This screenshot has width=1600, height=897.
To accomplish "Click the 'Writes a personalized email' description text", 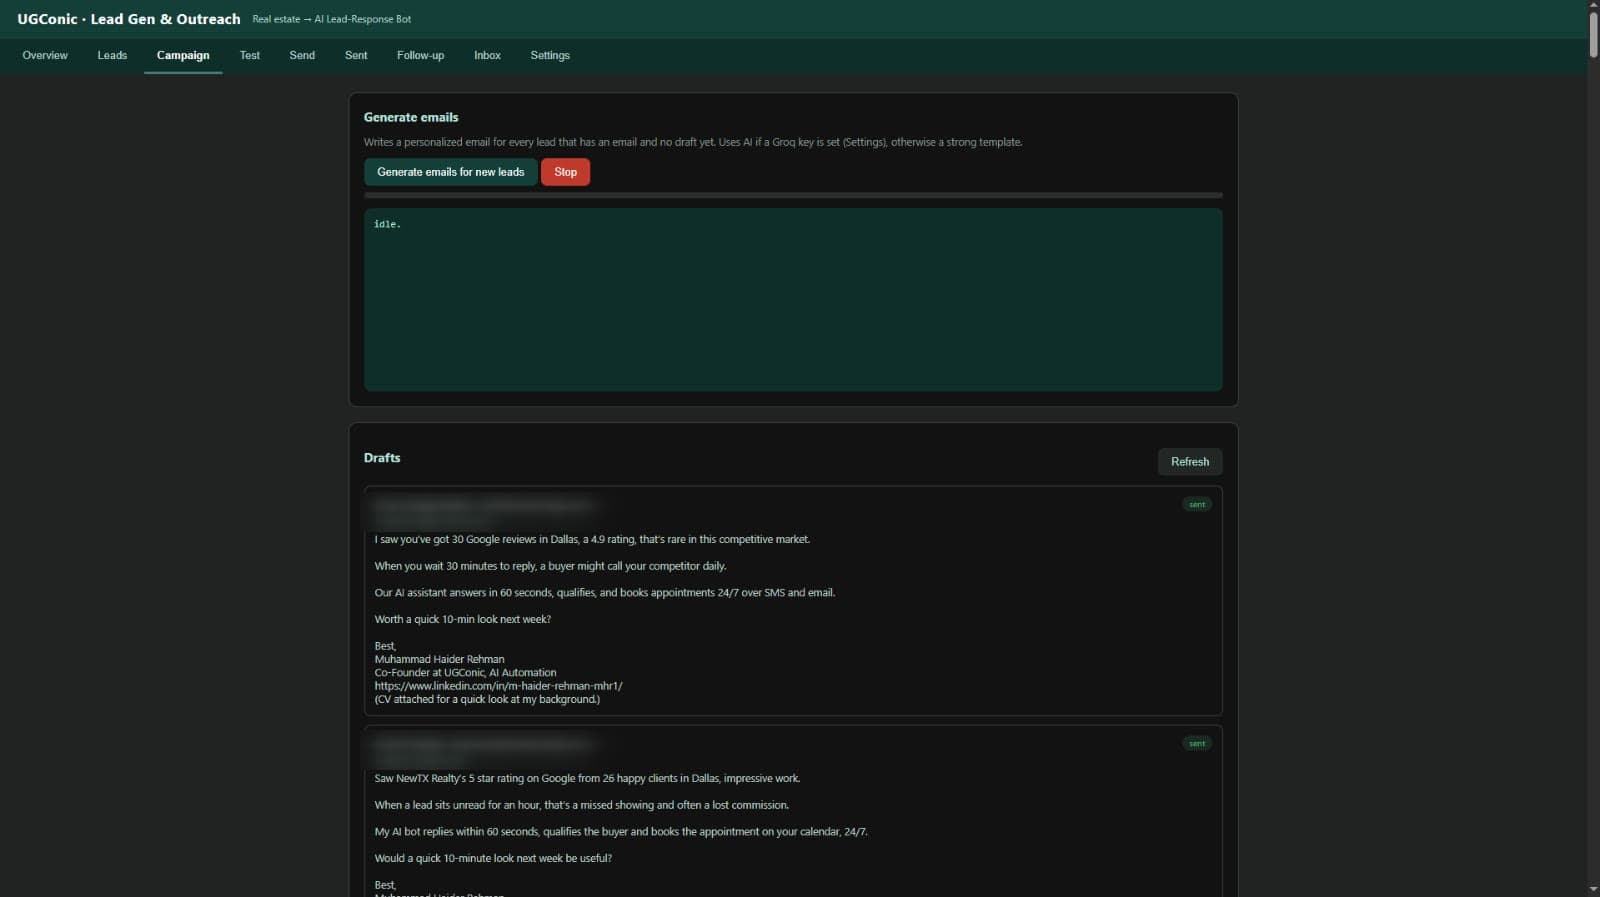I will click(x=693, y=142).
